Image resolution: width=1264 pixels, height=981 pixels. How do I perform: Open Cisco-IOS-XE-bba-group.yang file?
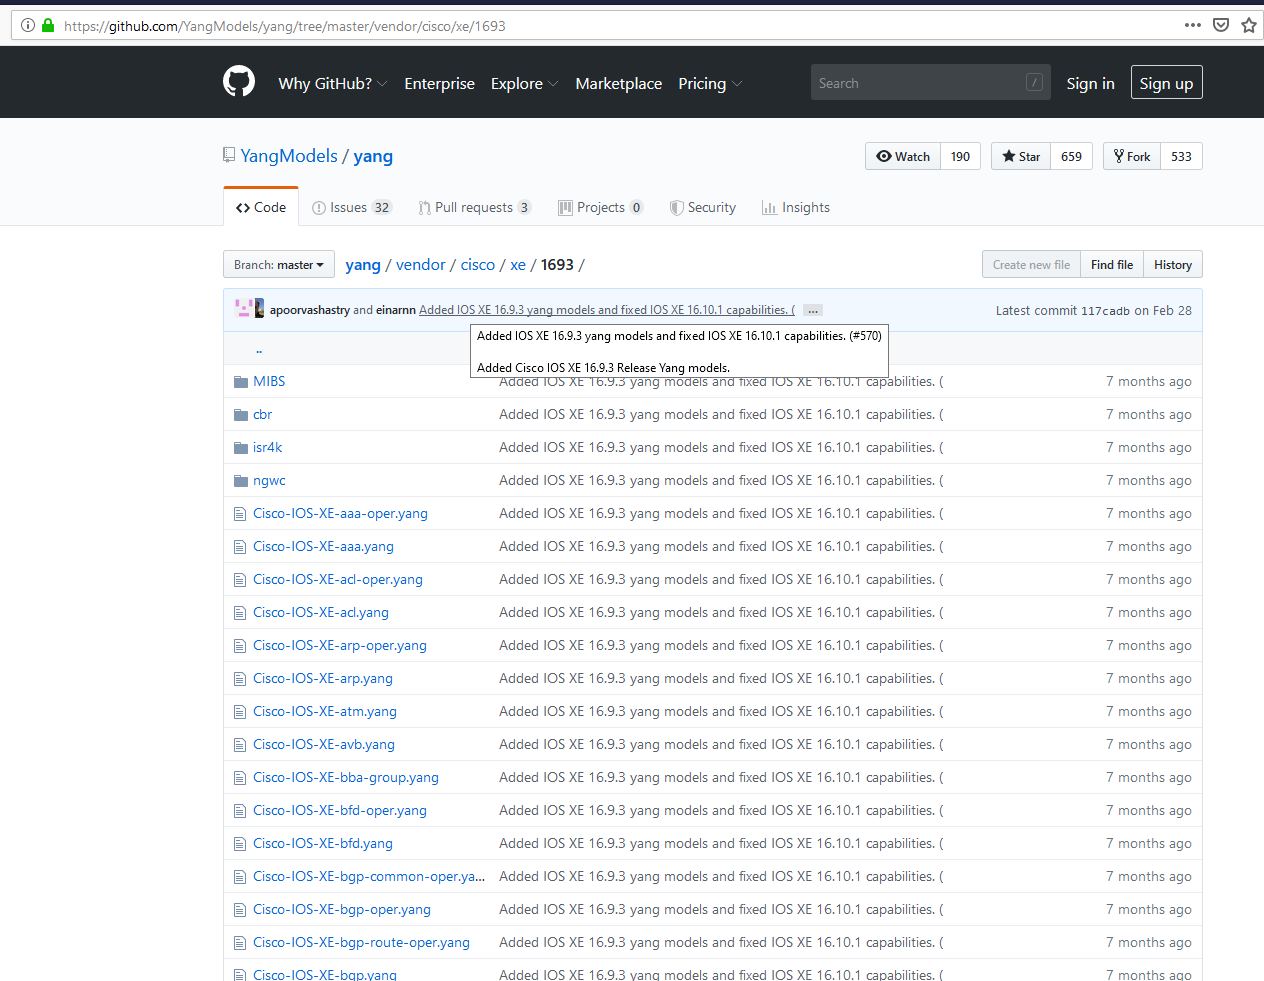click(x=346, y=778)
